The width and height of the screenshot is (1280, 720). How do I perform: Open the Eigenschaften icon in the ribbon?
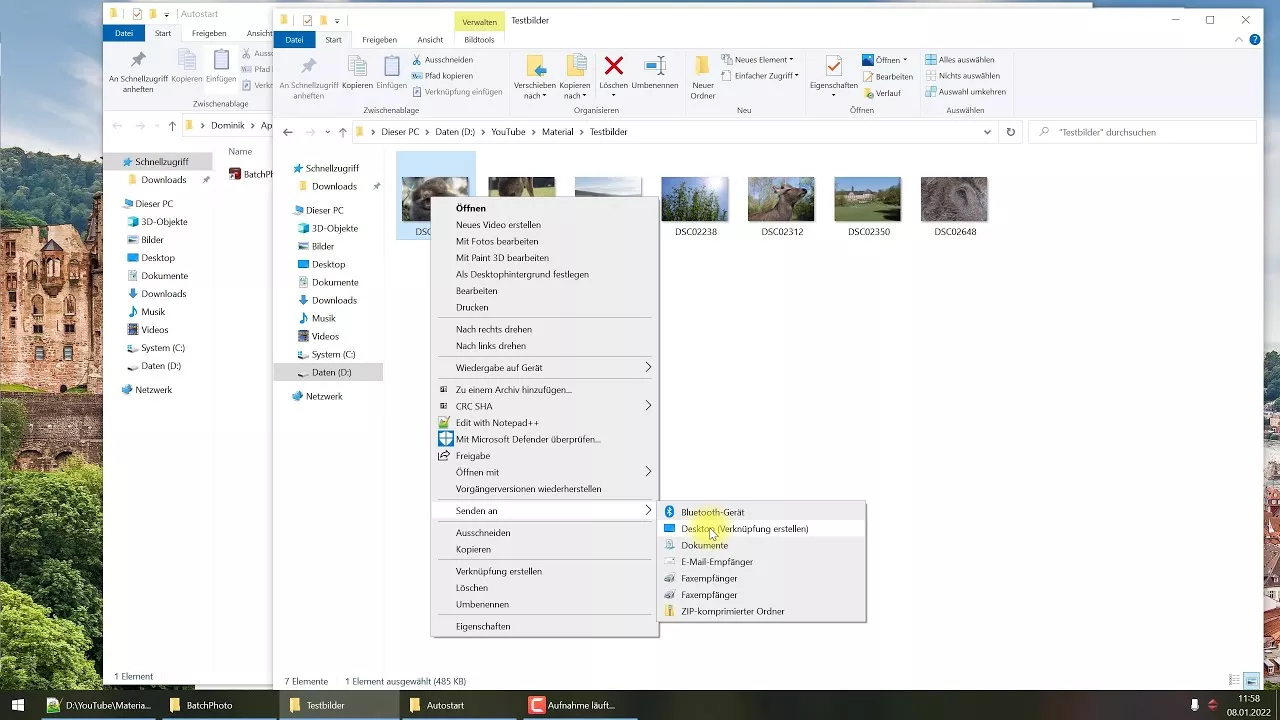[833, 70]
